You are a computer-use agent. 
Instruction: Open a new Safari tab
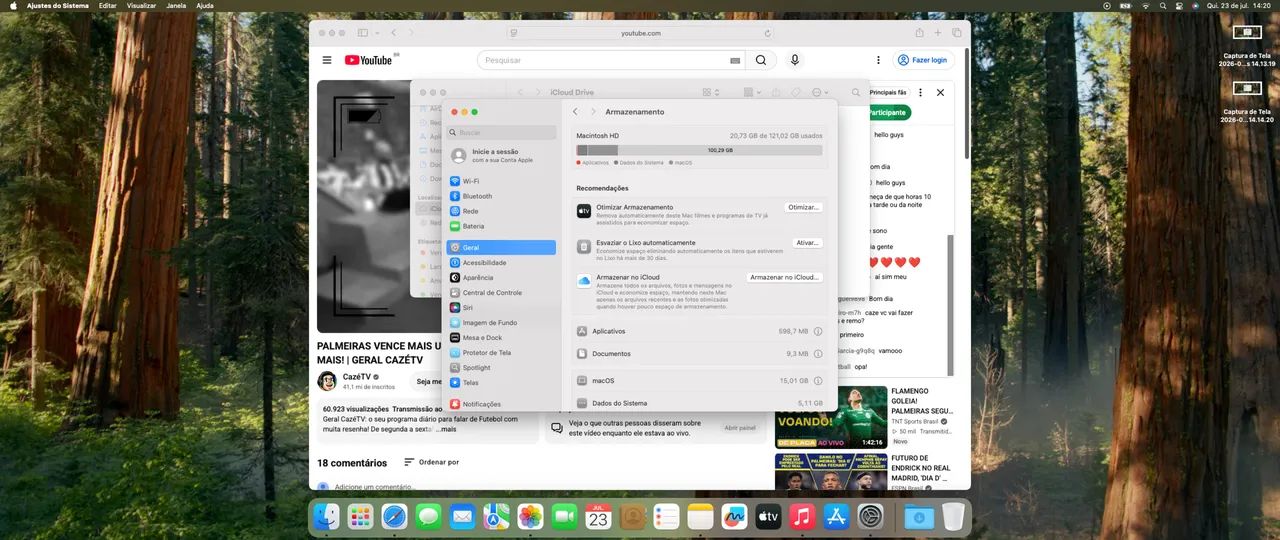tap(937, 33)
